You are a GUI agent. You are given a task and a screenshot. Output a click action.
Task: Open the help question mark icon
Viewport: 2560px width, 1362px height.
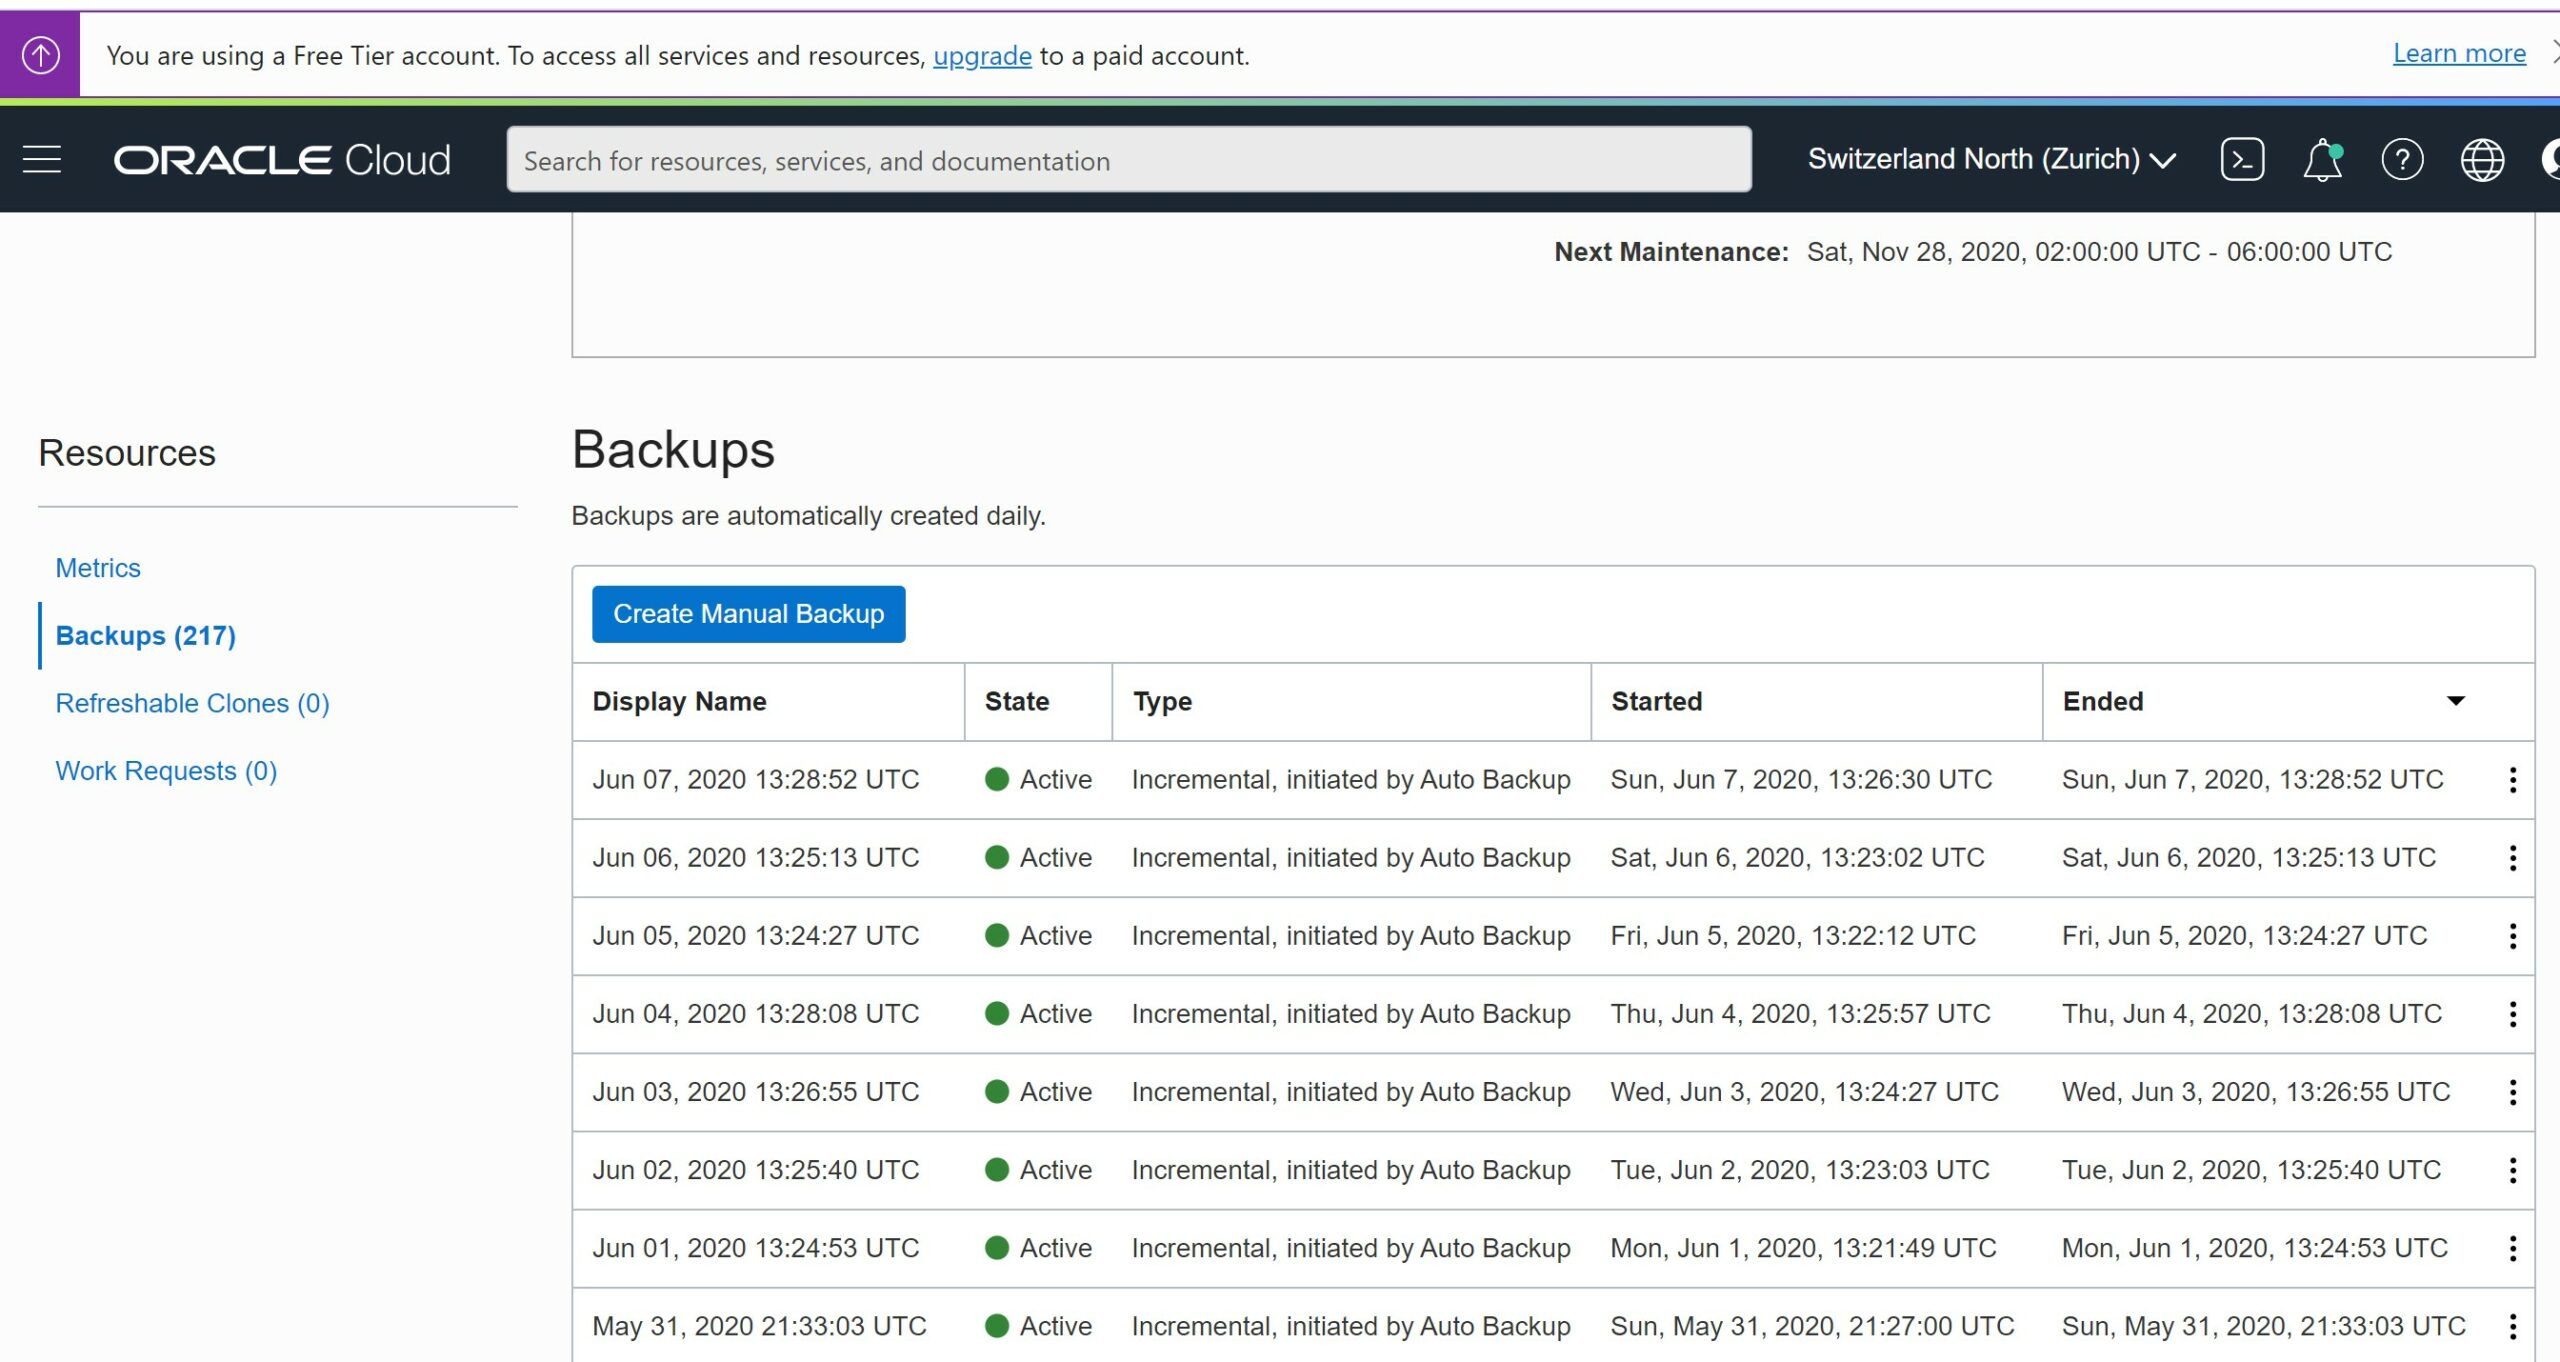[x=2402, y=160]
